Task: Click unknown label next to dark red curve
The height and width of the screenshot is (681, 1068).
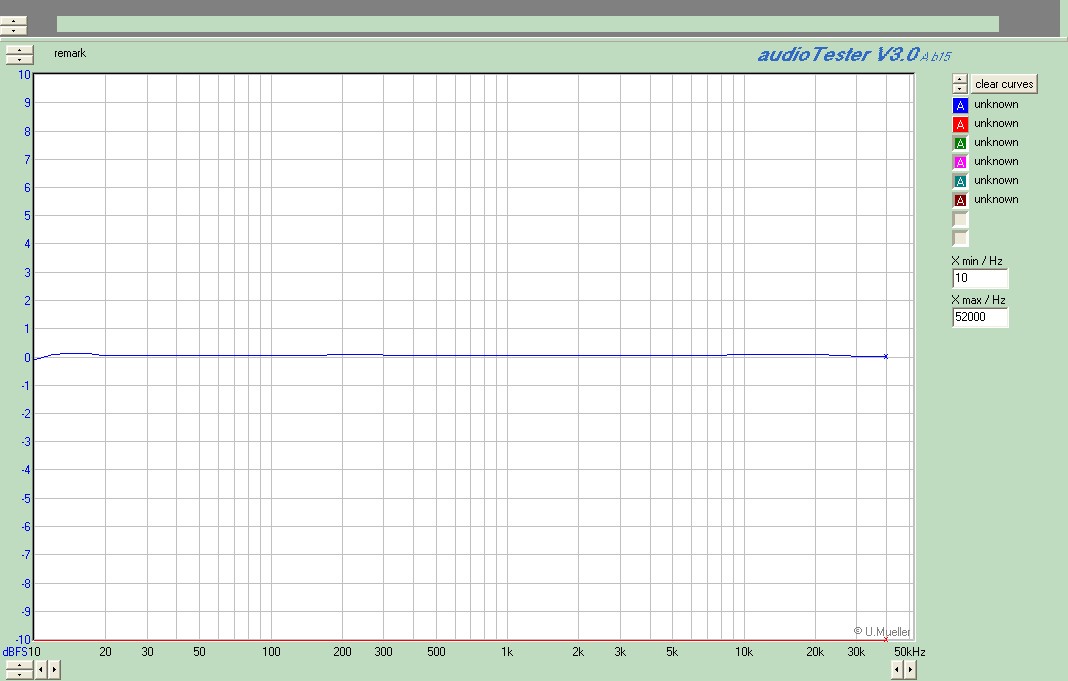Action: coord(996,200)
